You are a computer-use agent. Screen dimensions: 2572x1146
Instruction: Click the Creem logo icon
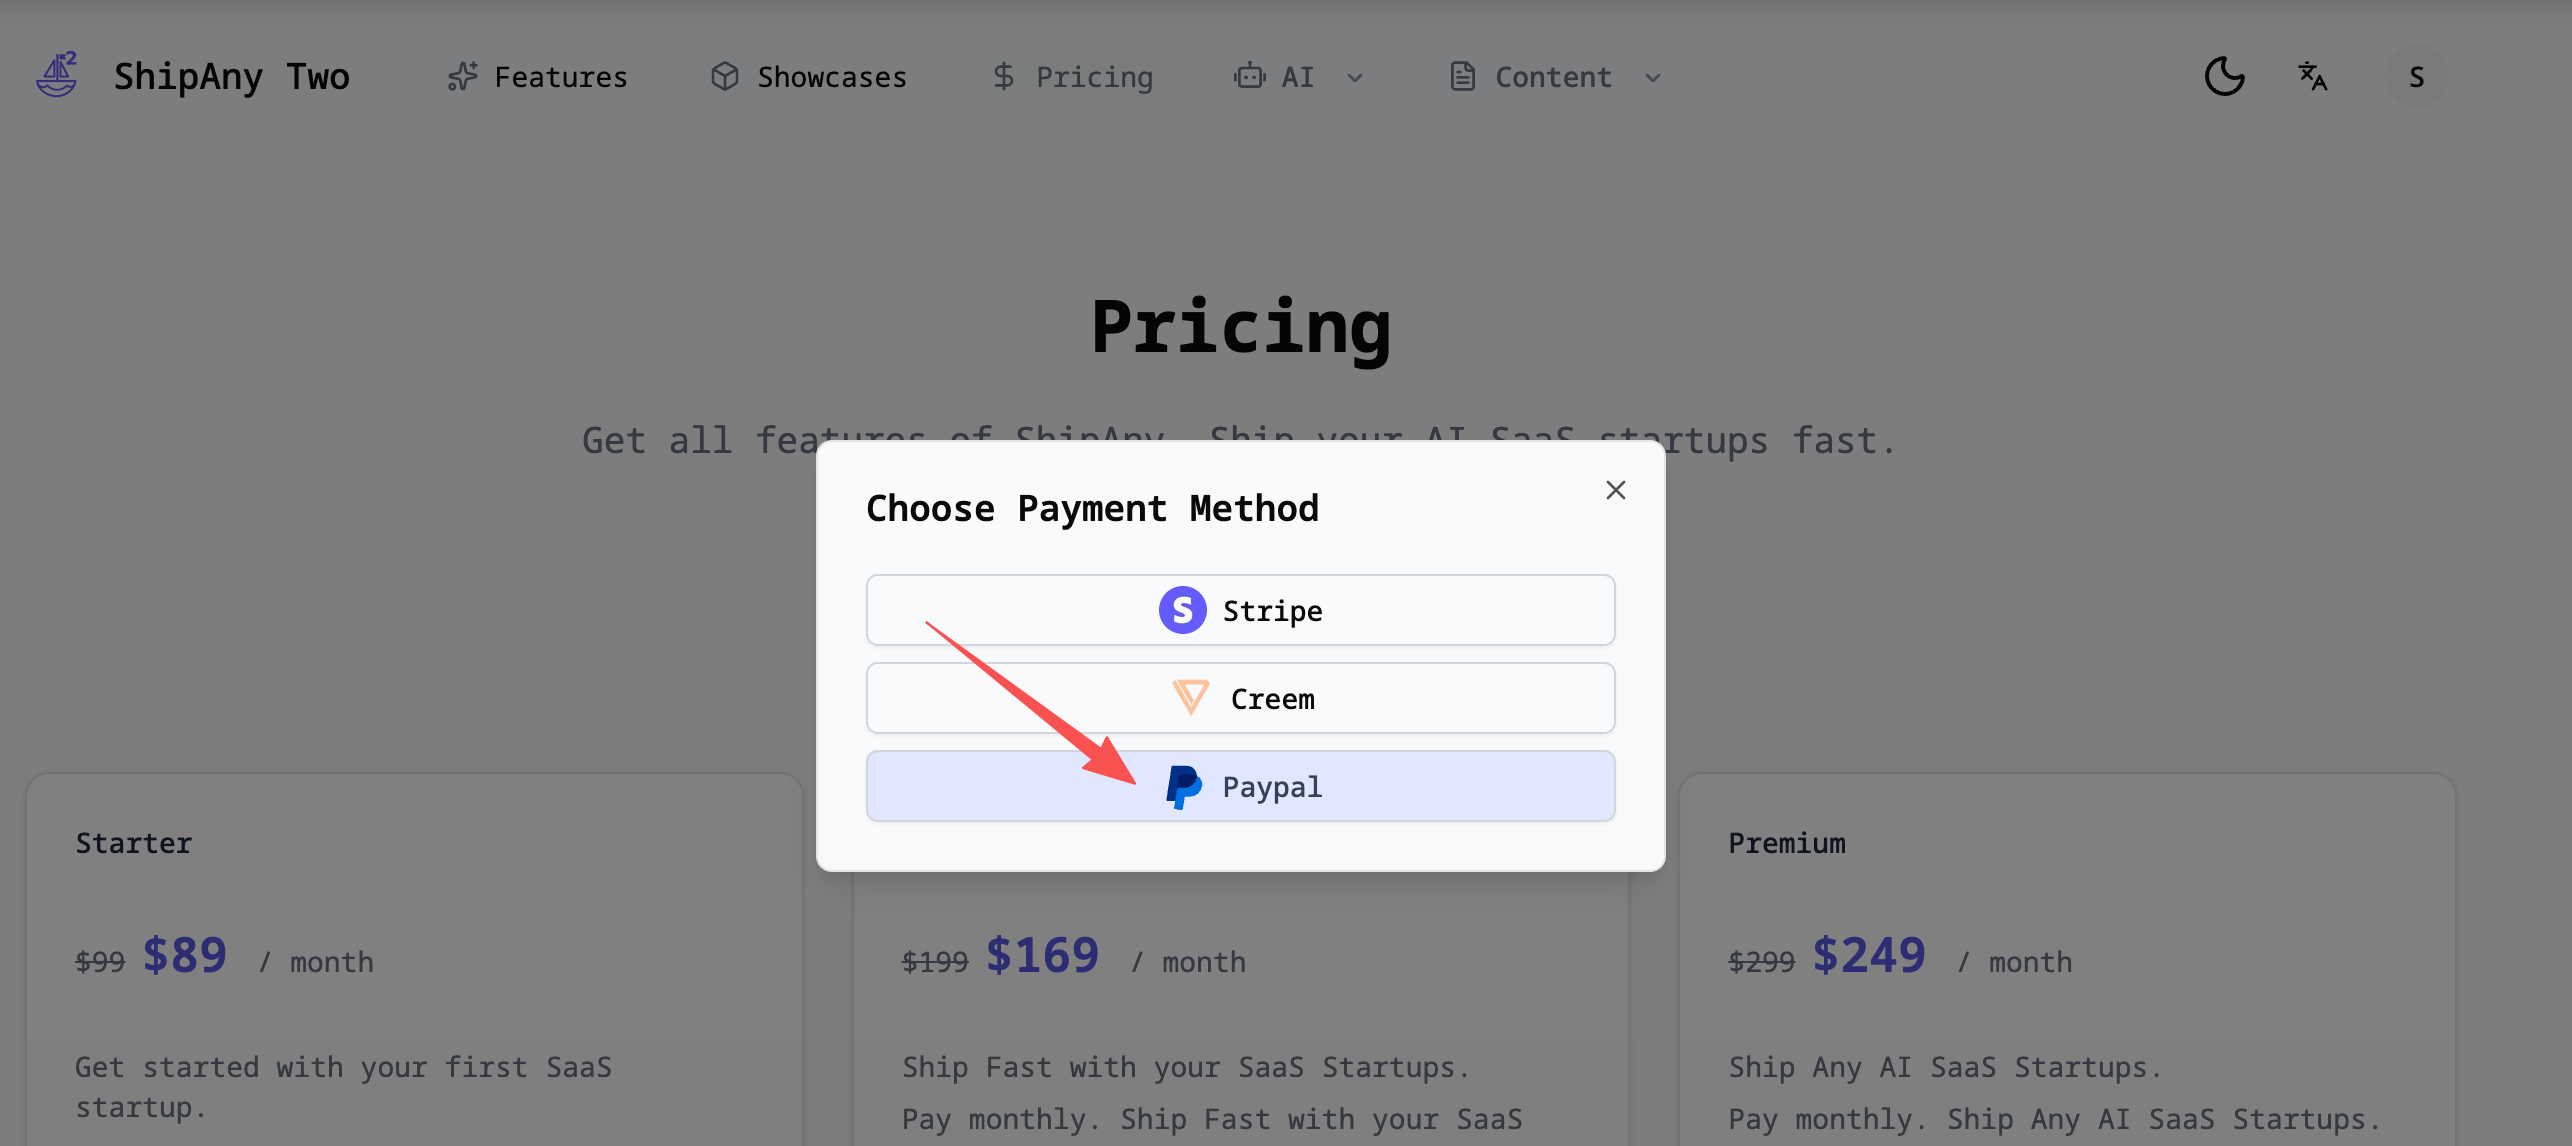[x=1190, y=697]
